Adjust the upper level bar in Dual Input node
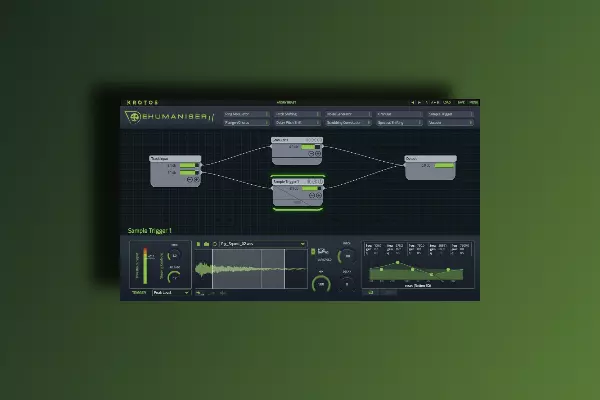This screenshot has height=400, width=600. tap(189, 165)
